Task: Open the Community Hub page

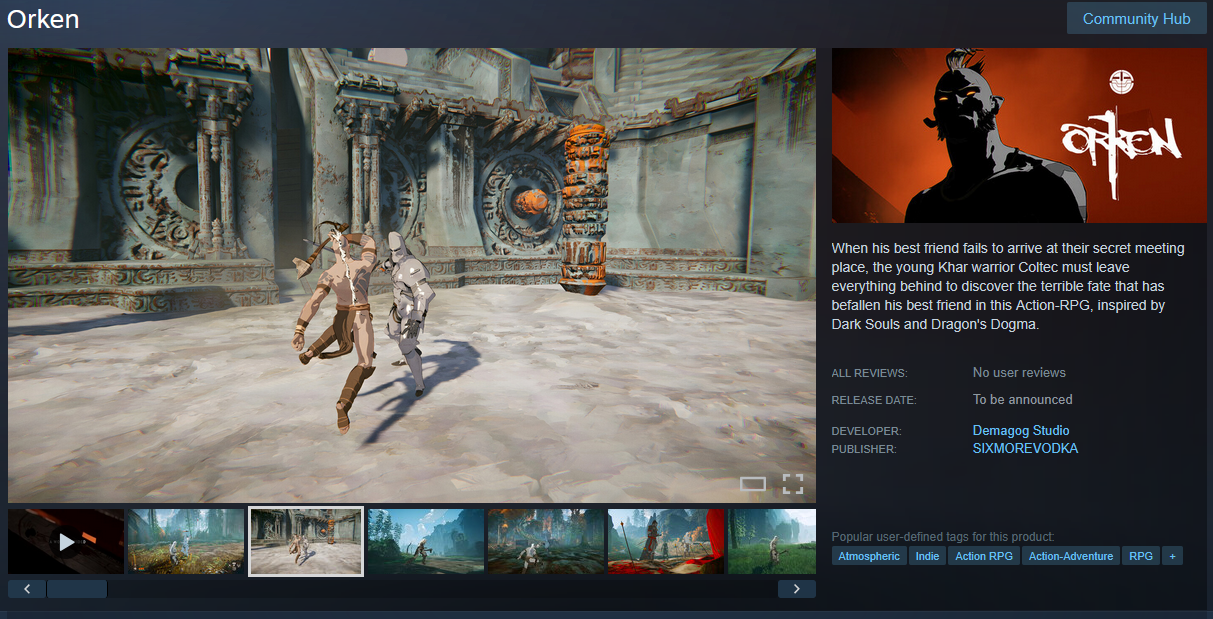Action: point(1136,18)
